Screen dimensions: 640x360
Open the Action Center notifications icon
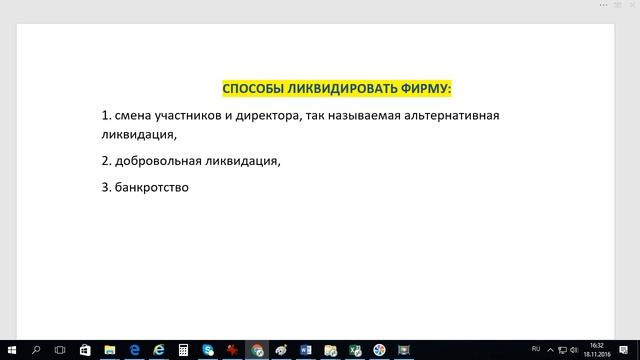[623, 350]
